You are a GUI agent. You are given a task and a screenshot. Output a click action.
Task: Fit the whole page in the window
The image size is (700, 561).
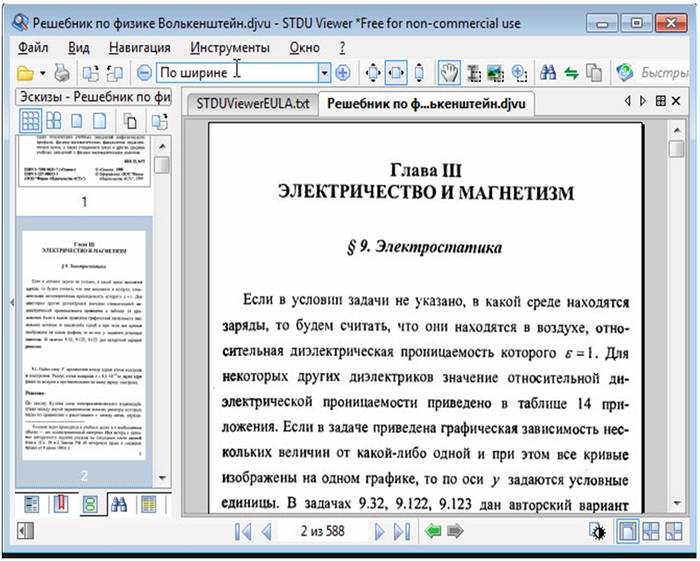373,73
